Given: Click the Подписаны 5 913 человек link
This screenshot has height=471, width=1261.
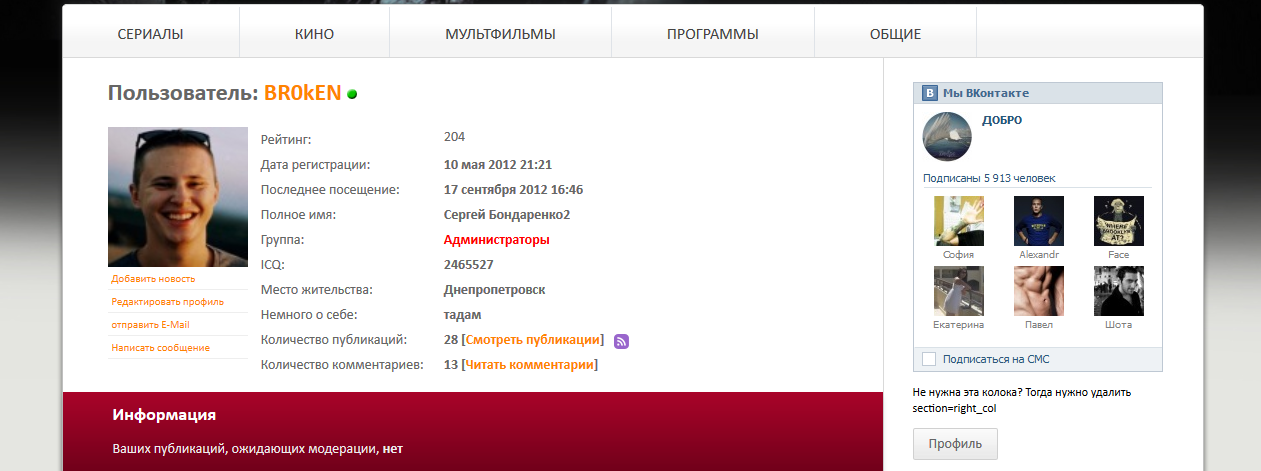Looking at the screenshot, I should pos(989,178).
